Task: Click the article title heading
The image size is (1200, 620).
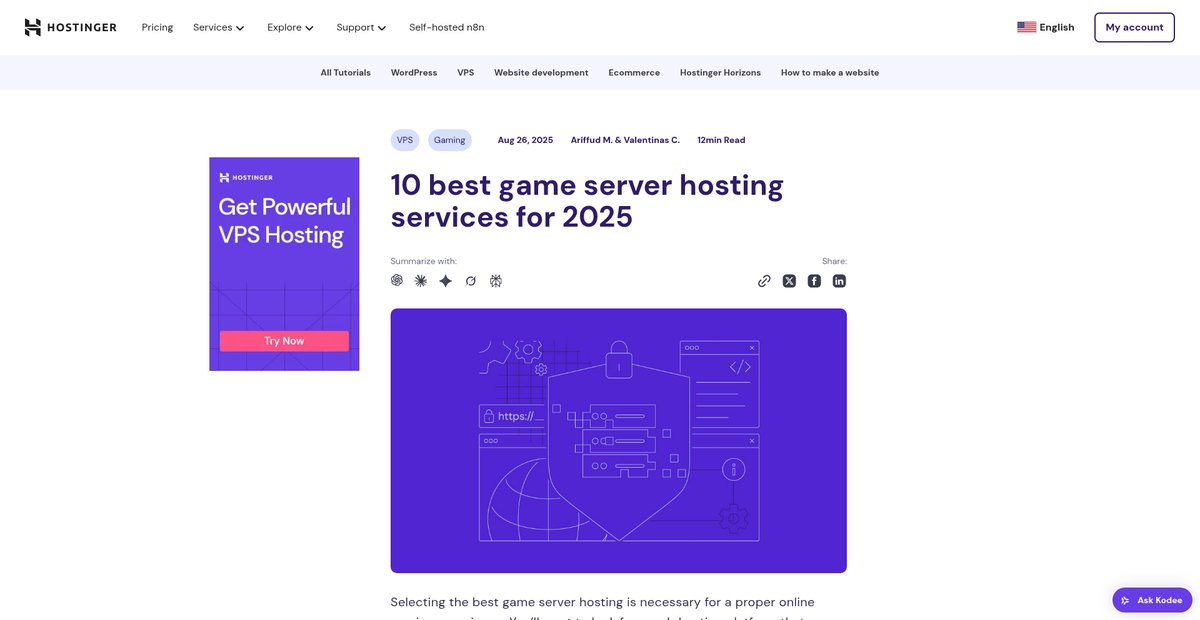Action: 587,200
